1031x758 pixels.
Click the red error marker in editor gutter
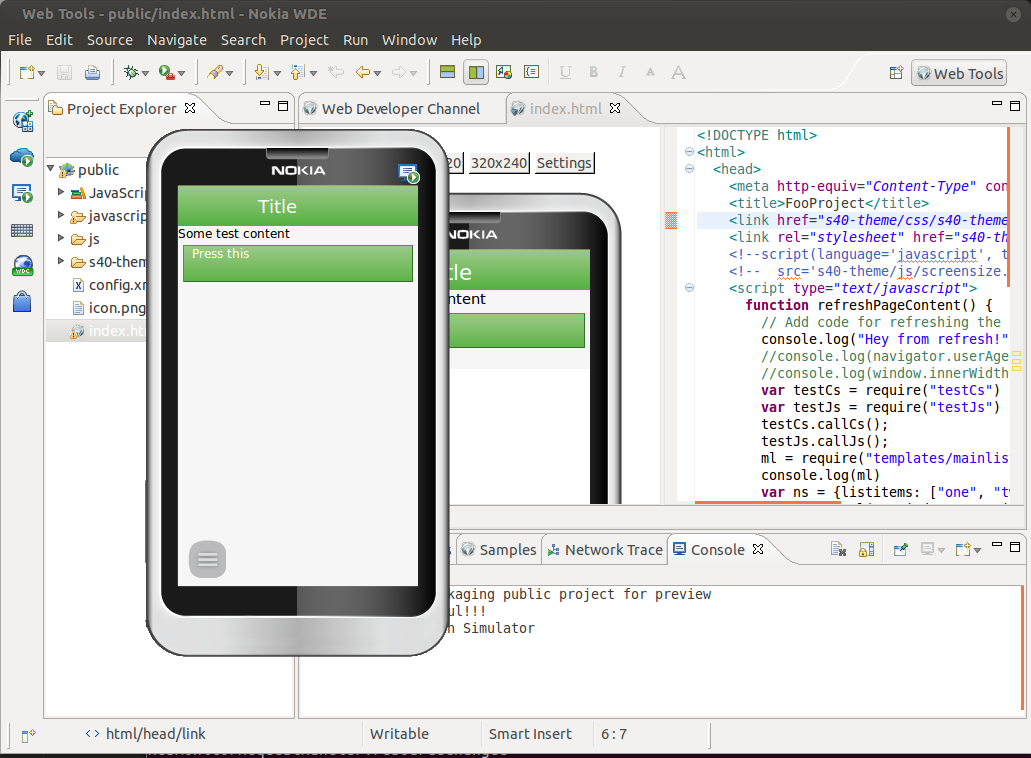coord(671,220)
